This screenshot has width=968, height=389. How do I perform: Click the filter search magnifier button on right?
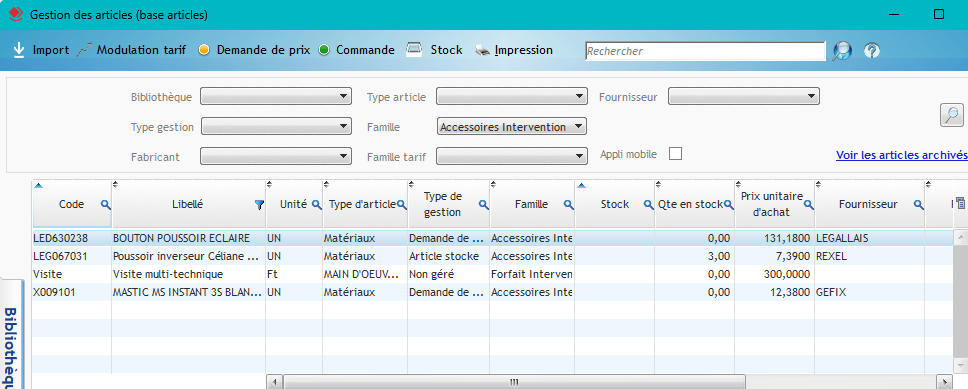pos(951,115)
